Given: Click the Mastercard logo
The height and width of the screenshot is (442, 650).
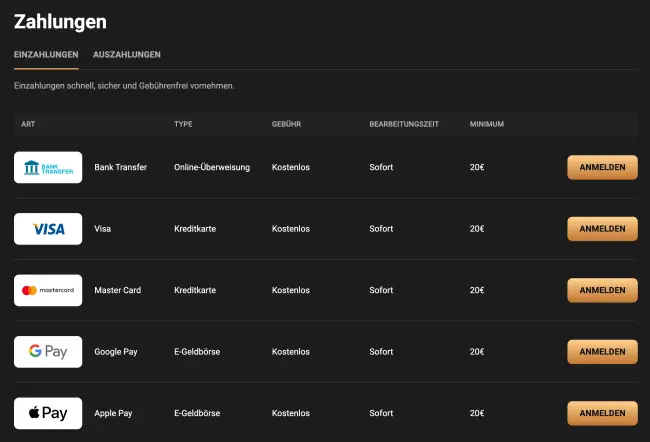Looking at the screenshot, I should coord(48,290).
